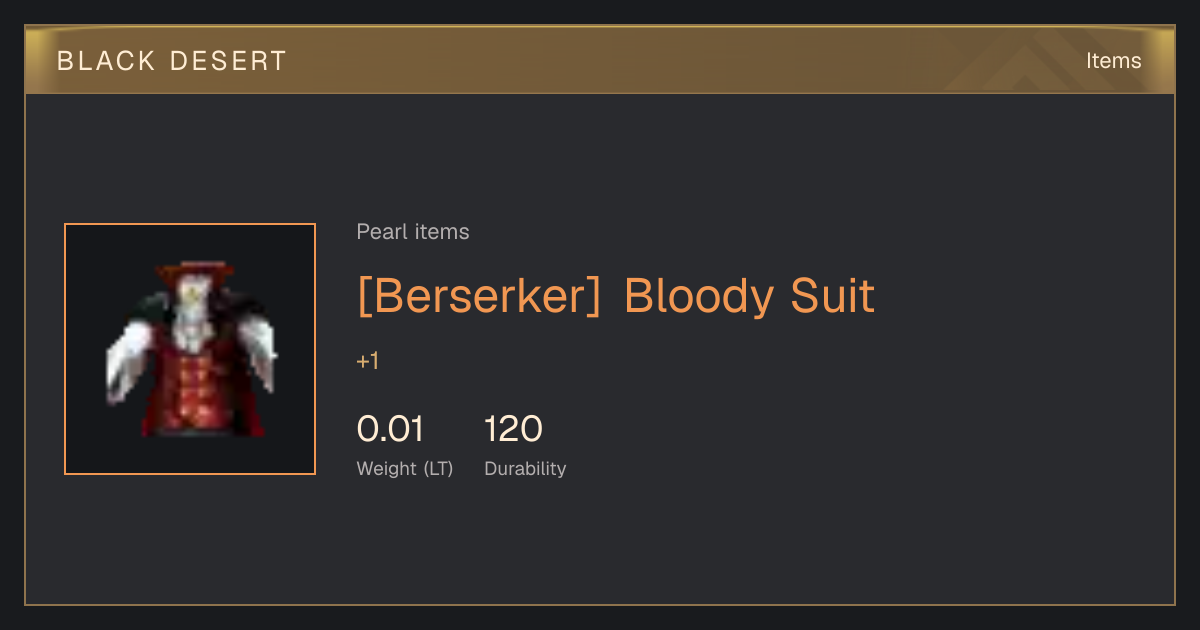Screen dimensions: 1200x630
Task: Click the 120 durability value
Action: [513, 429]
